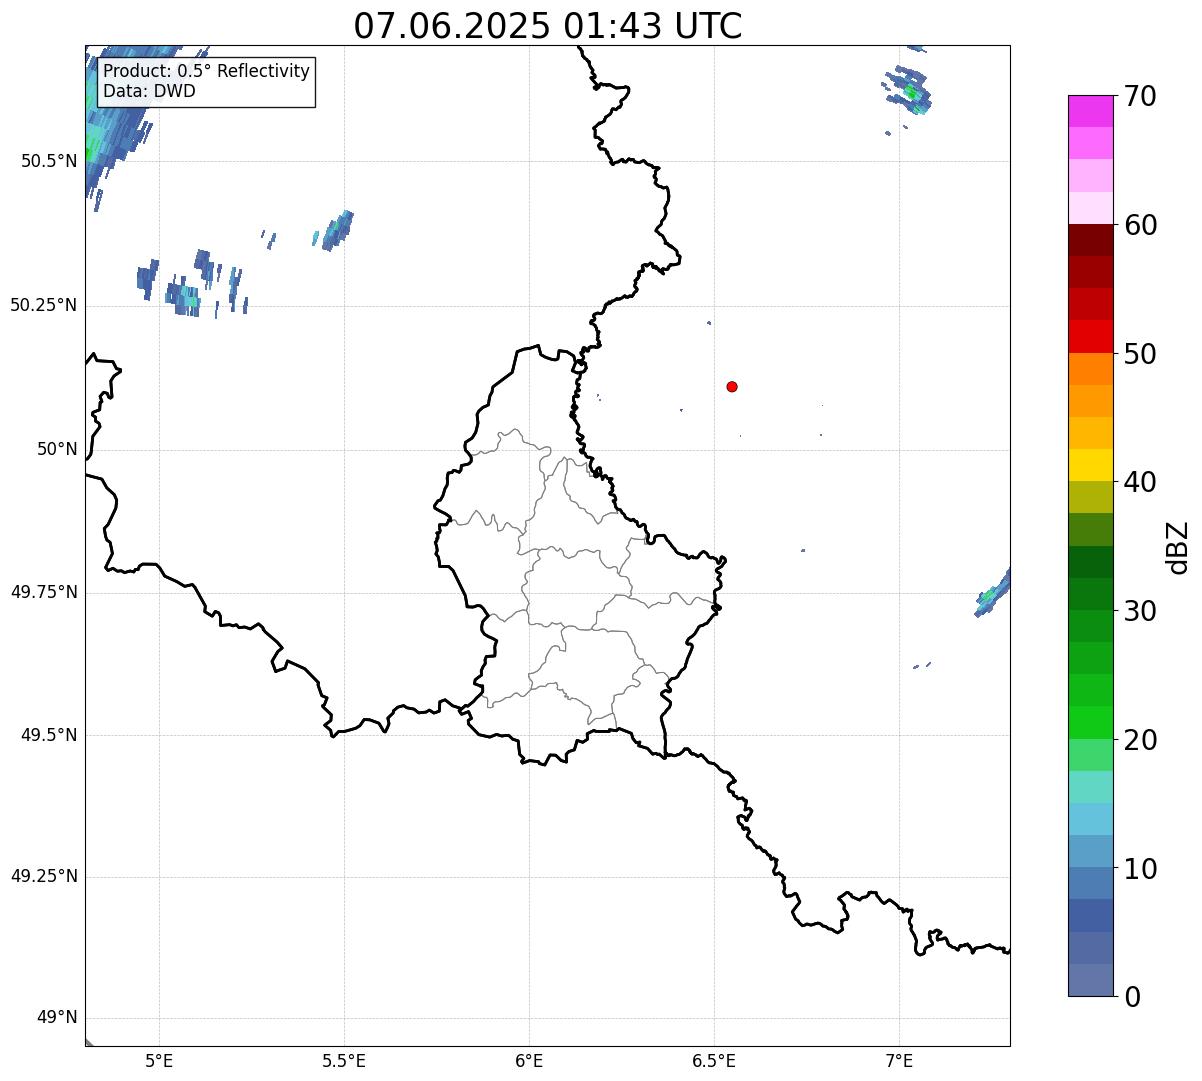Click the 49.5°N latitude label
The width and height of the screenshot is (1202, 1081).
pyautogui.click(x=48, y=735)
